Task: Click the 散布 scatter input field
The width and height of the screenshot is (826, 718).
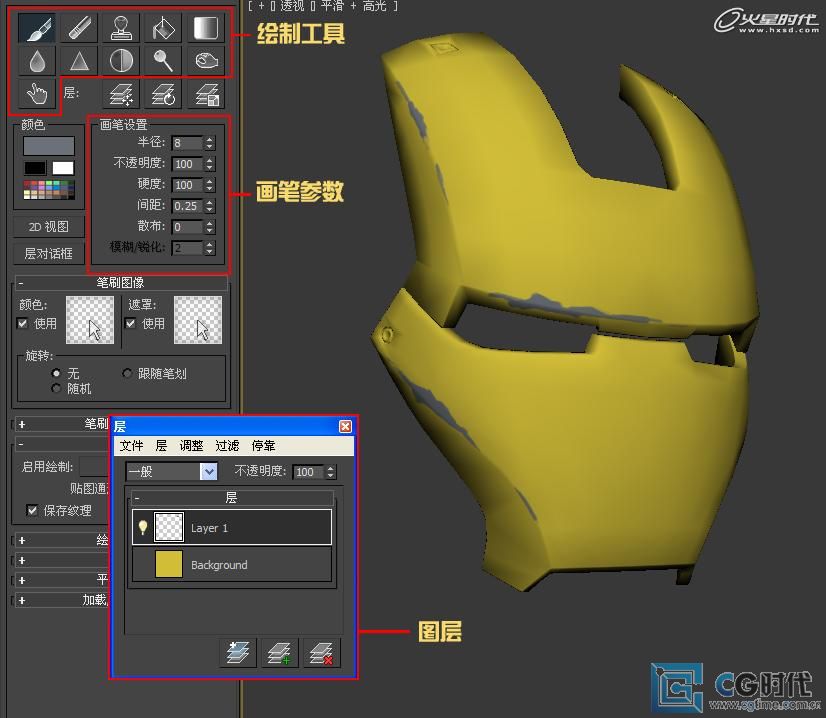Action: pos(188,227)
